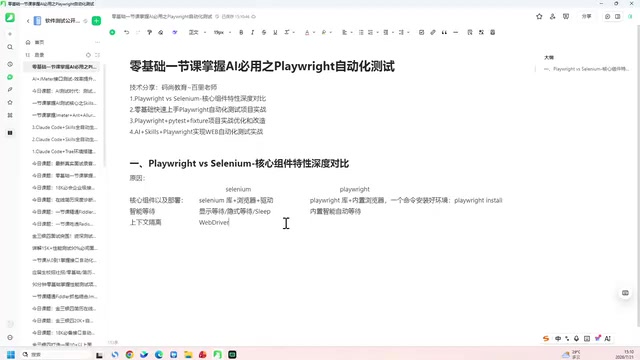Screen dimensions: 640x360
Task: Insert a bulleted list
Action: pyautogui.click(x=361, y=32)
